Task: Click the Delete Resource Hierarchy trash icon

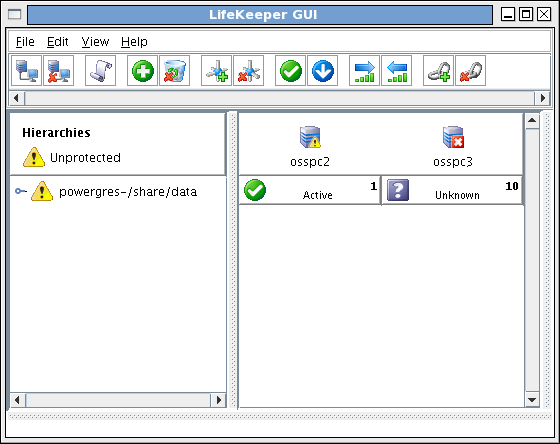Action: pyautogui.click(x=175, y=71)
